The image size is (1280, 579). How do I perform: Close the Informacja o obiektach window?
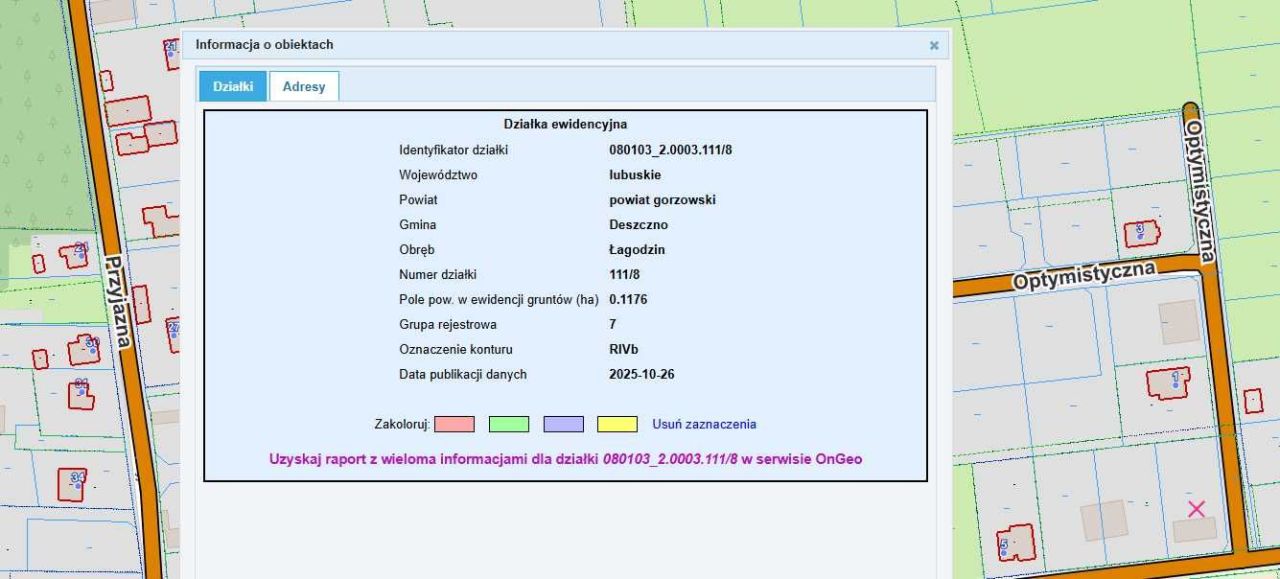tap(932, 45)
